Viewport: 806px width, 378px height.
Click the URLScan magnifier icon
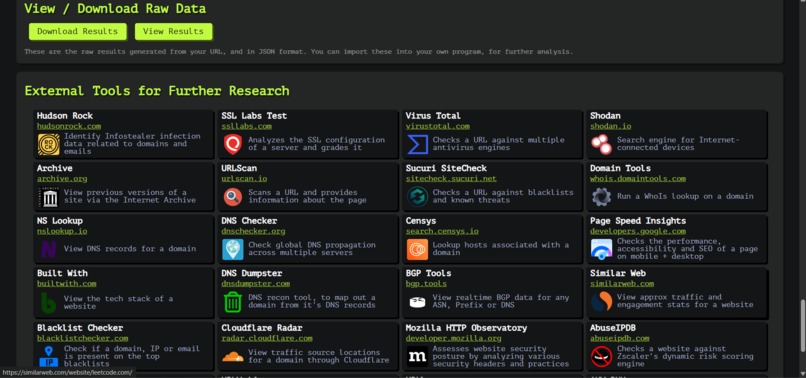pos(233,196)
